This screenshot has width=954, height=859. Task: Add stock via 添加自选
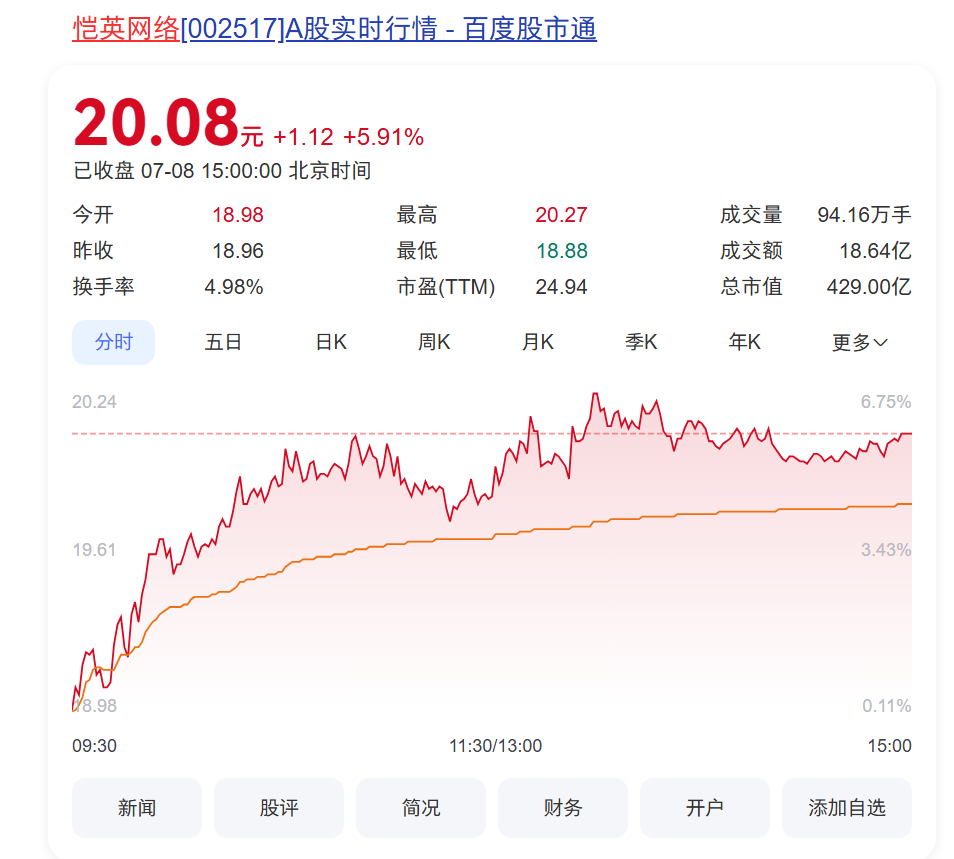click(x=846, y=807)
